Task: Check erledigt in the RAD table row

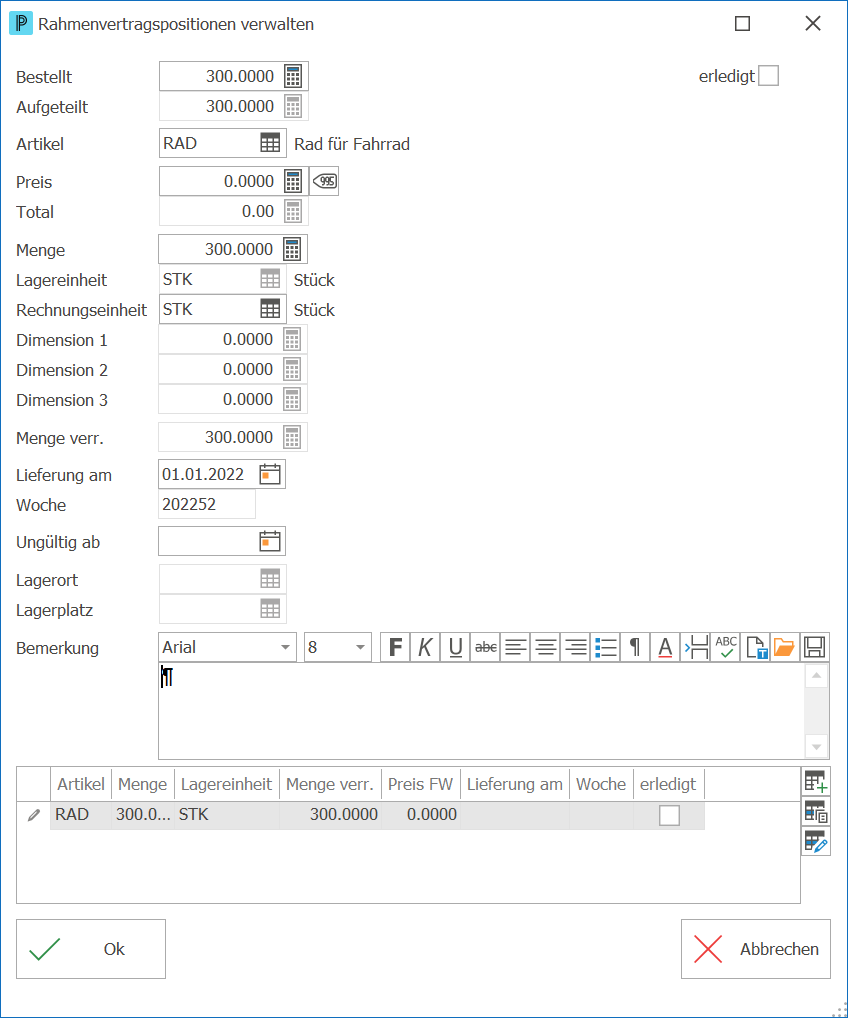Action: click(x=669, y=815)
